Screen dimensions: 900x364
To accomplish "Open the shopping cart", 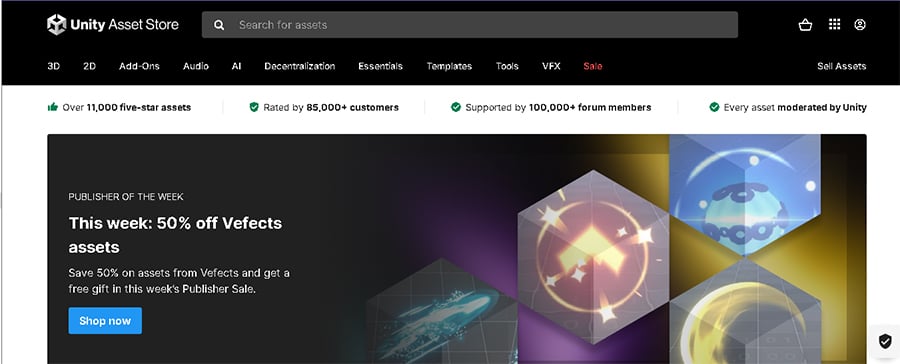I will coord(805,25).
